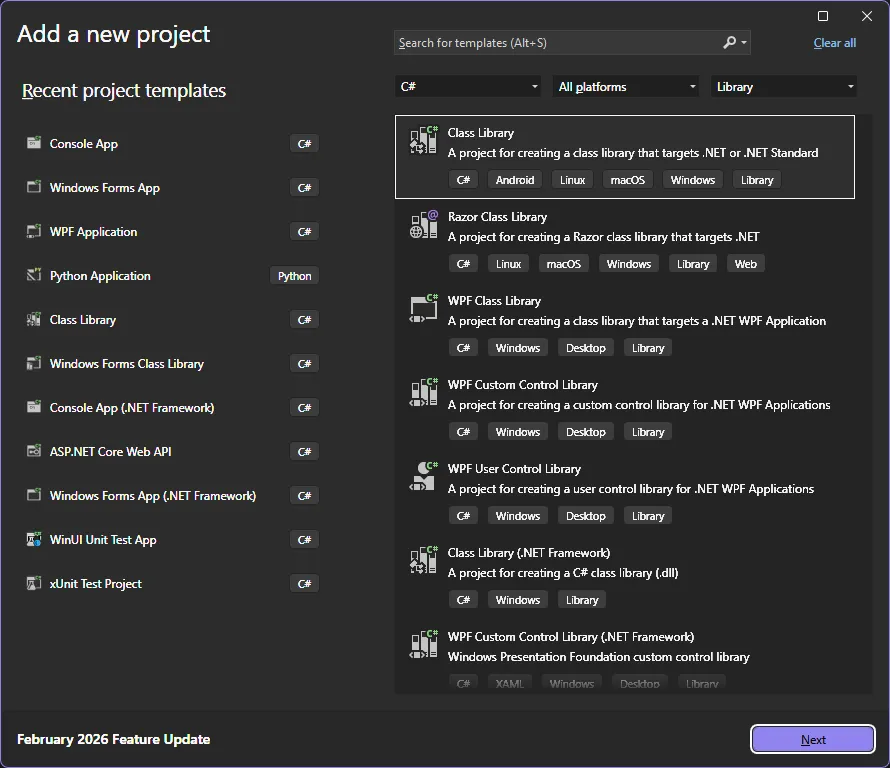Click the Recent project templates heading
The image size is (890, 768).
(x=124, y=91)
